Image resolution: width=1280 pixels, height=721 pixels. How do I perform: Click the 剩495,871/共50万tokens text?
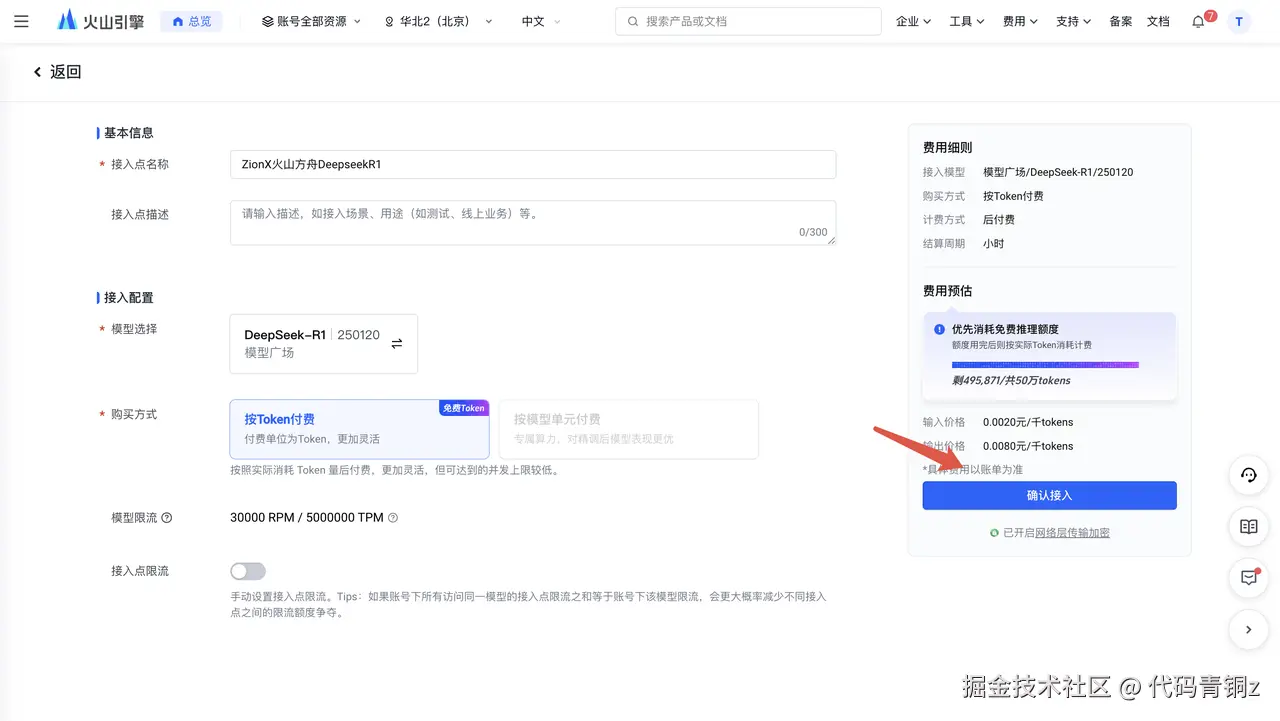(1011, 381)
